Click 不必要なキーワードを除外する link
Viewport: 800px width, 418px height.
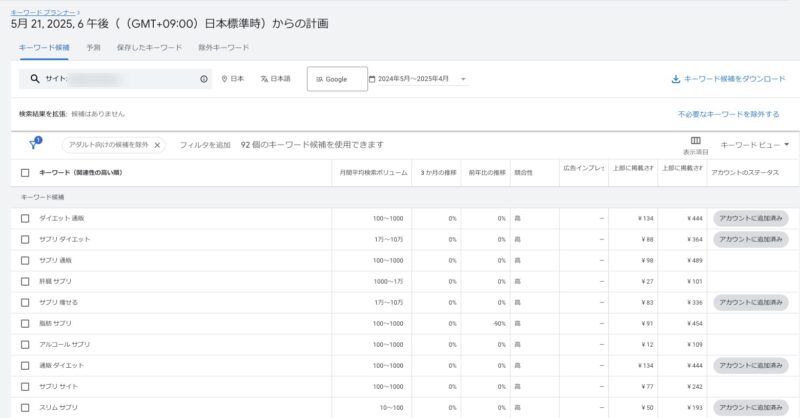[728, 114]
